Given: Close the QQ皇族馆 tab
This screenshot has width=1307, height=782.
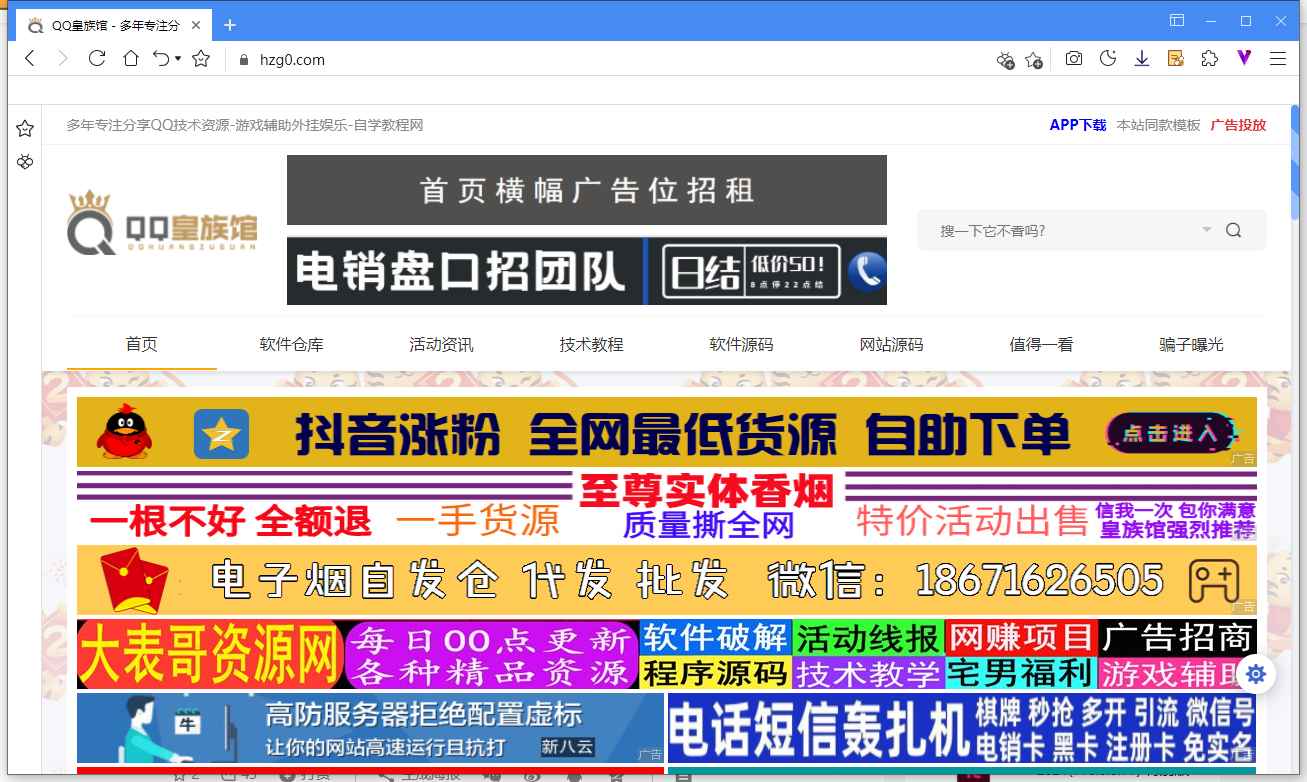Looking at the screenshot, I should [195, 25].
